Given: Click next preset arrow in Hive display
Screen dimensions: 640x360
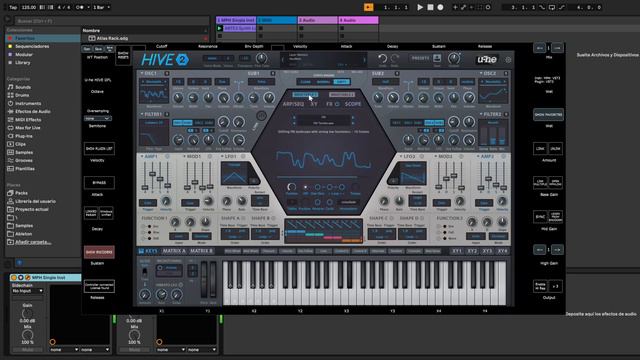Looking at the screenshot, I should click(364, 60).
